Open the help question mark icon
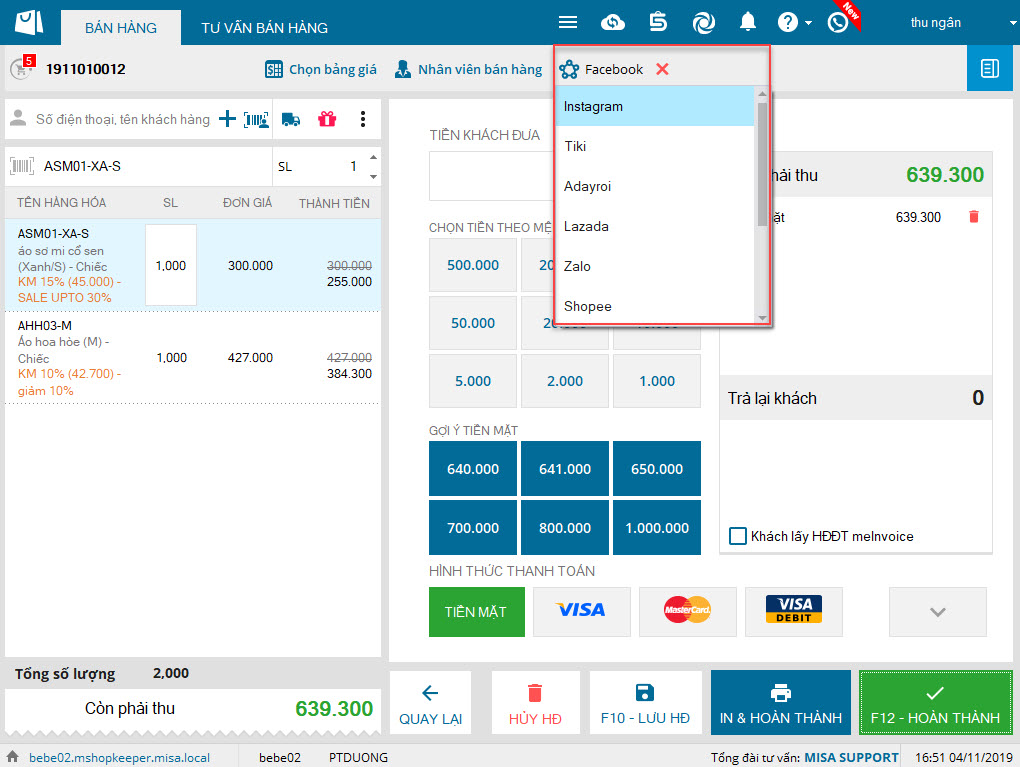The image size is (1020, 767). pyautogui.click(x=787, y=23)
